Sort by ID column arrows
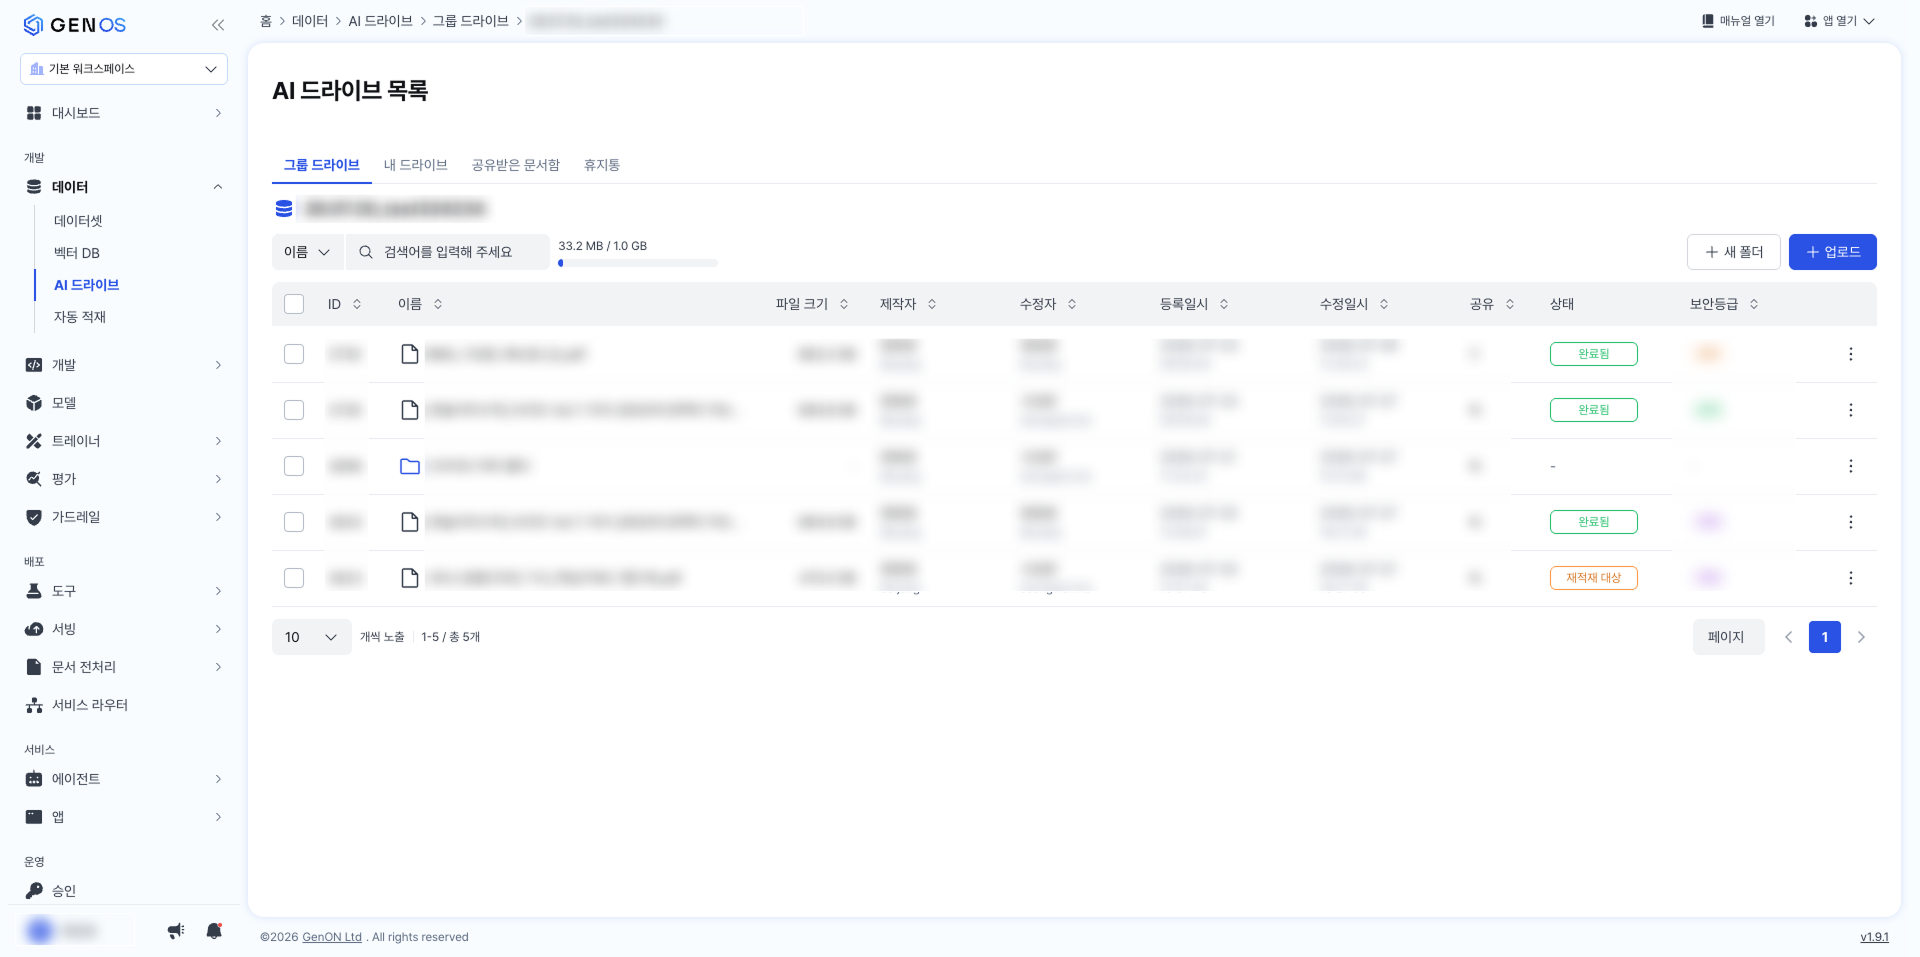 [x=357, y=304]
